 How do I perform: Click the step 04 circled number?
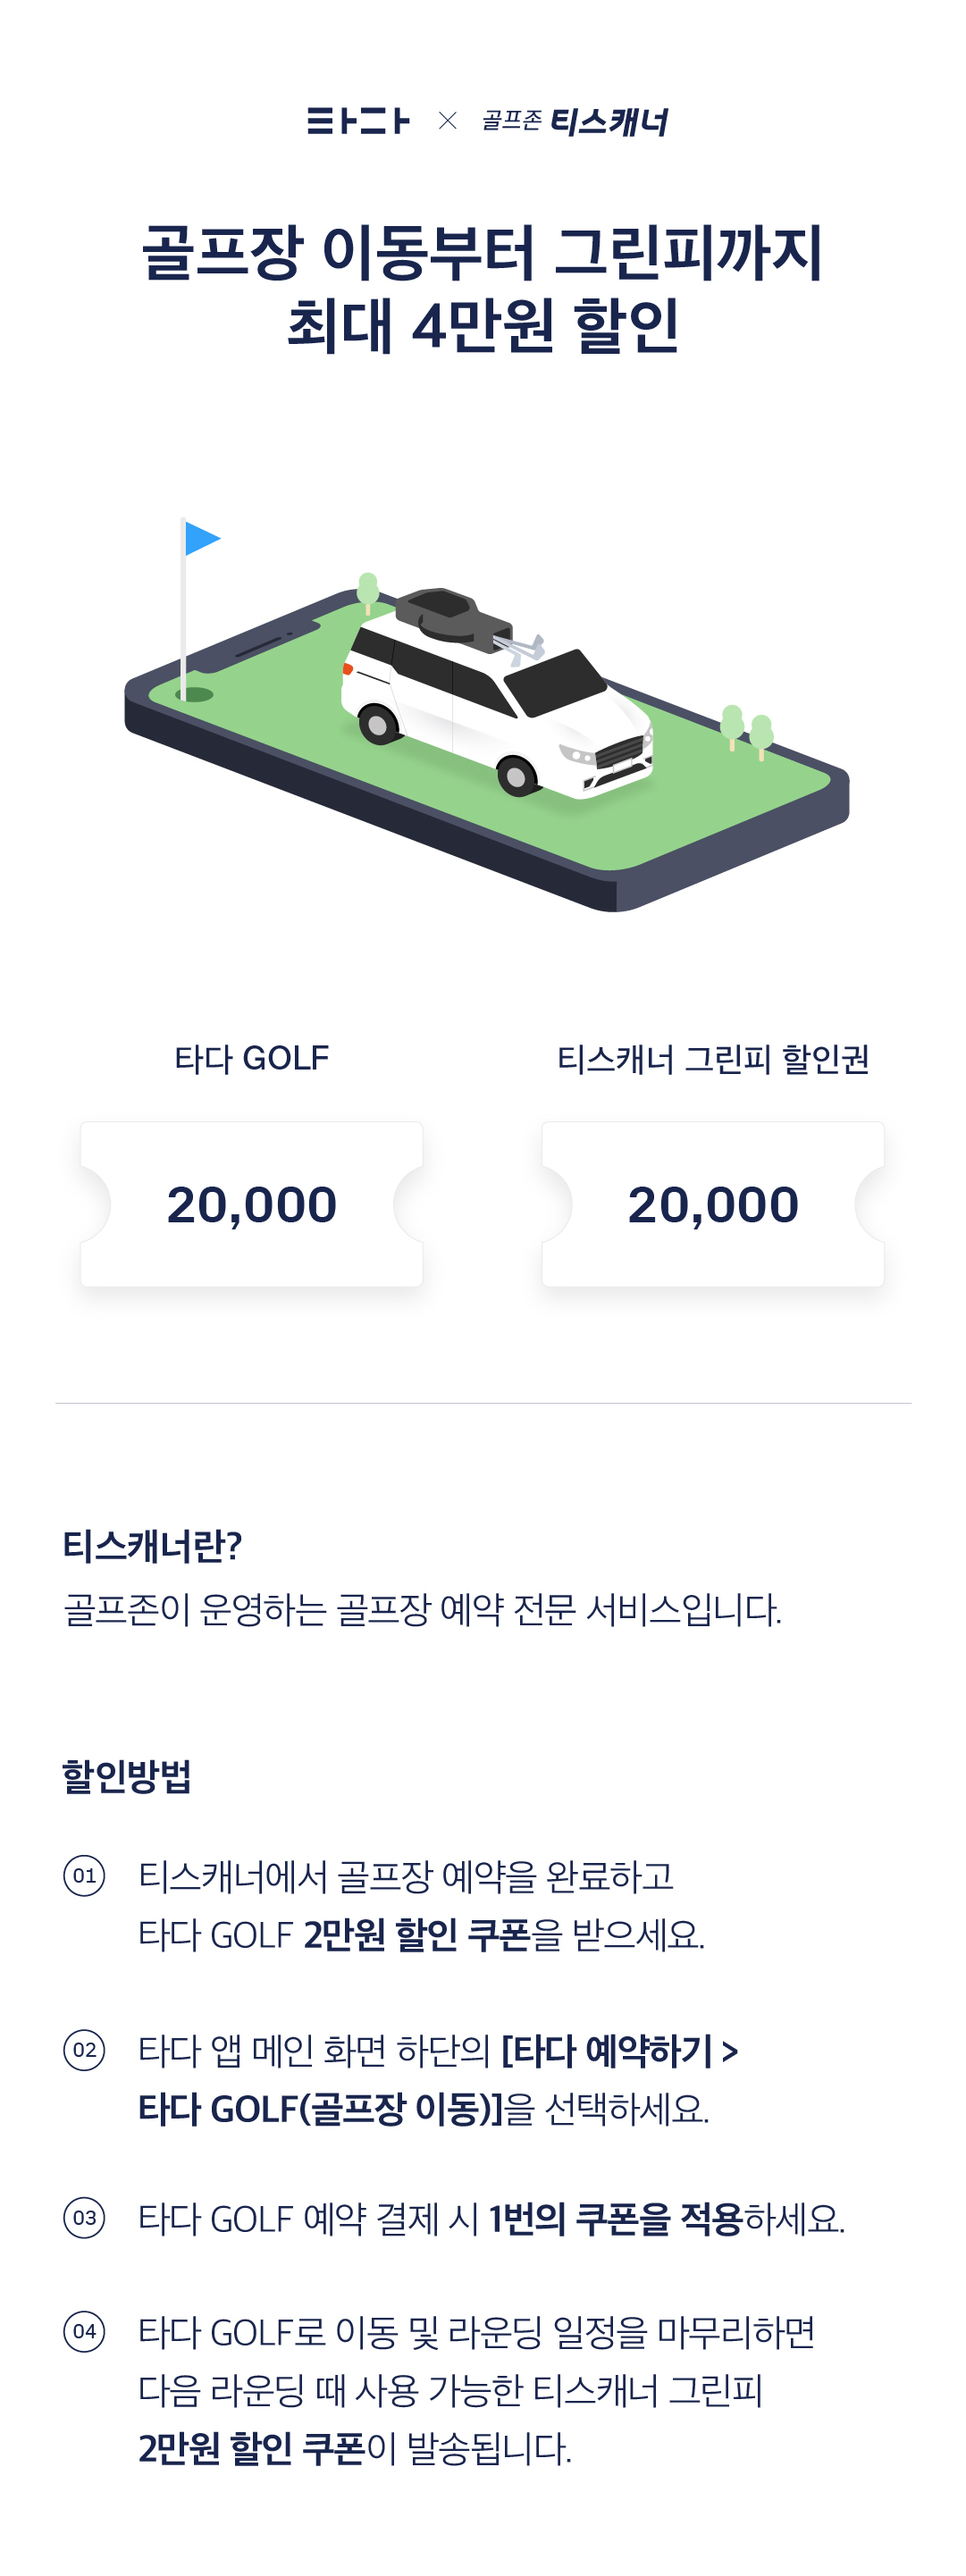tap(84, 2332)
